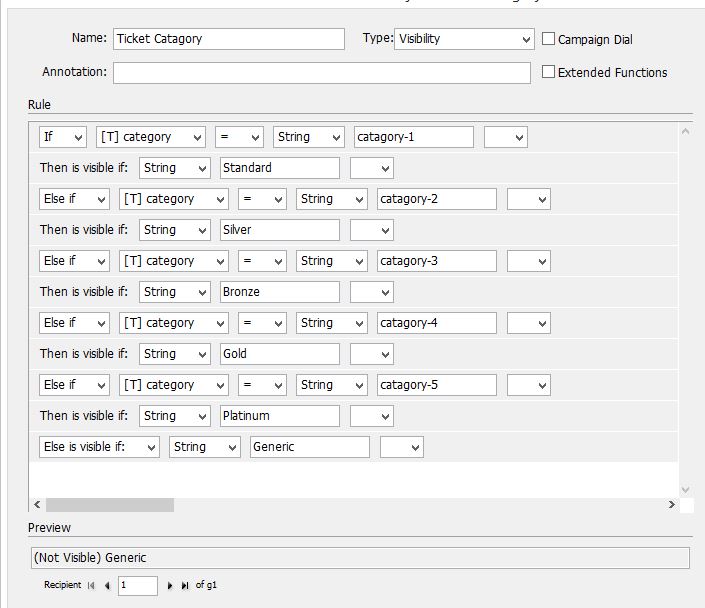Open the equals operator dropdown in the catagory-4 row
Viewport: 705px width, 608px height.
pyautogui.click(x=262, y=323)
